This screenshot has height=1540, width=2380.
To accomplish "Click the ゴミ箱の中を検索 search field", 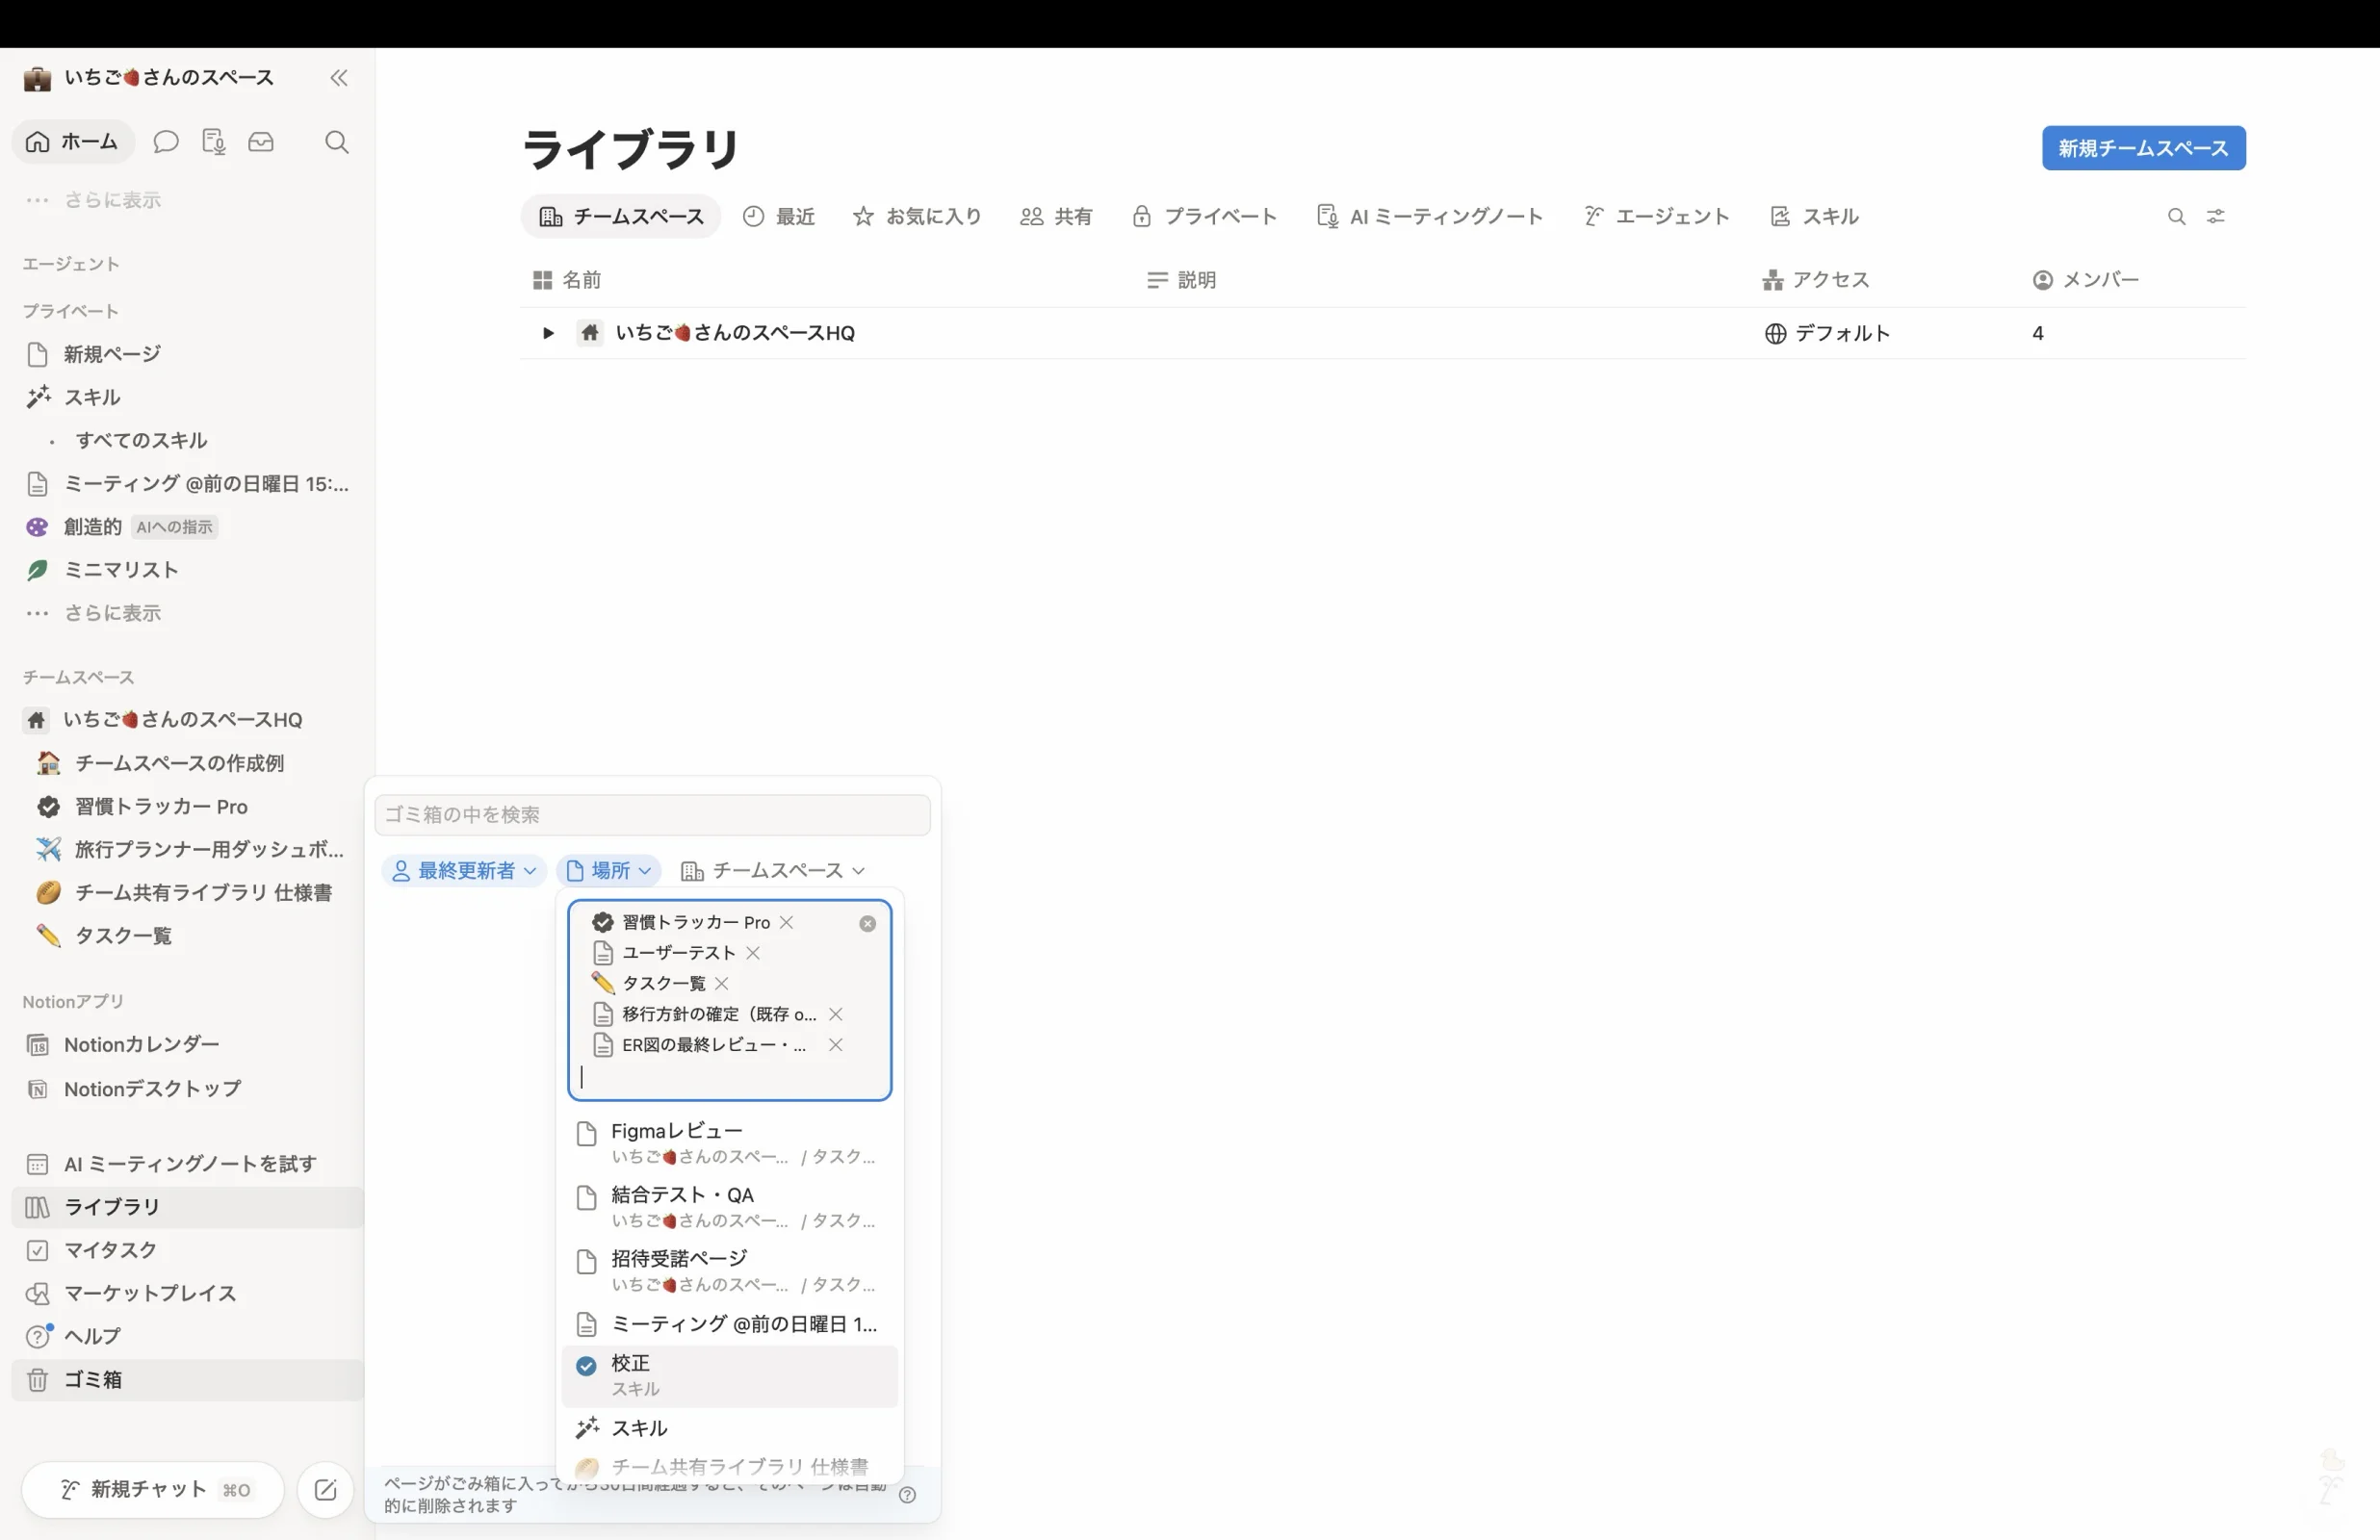I will (653, 815).
